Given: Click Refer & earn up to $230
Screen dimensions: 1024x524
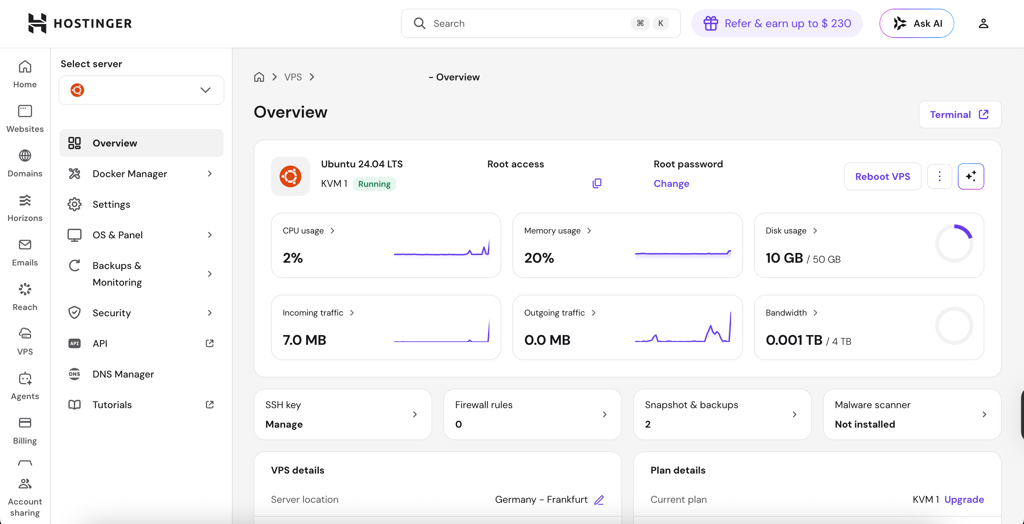Looking at the screenshot, I should 777,24.
